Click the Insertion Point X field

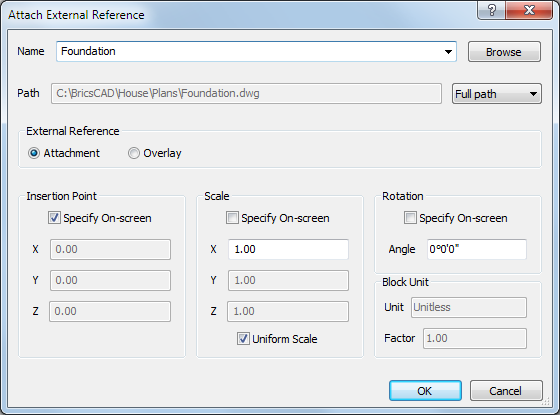click(110, 249)
